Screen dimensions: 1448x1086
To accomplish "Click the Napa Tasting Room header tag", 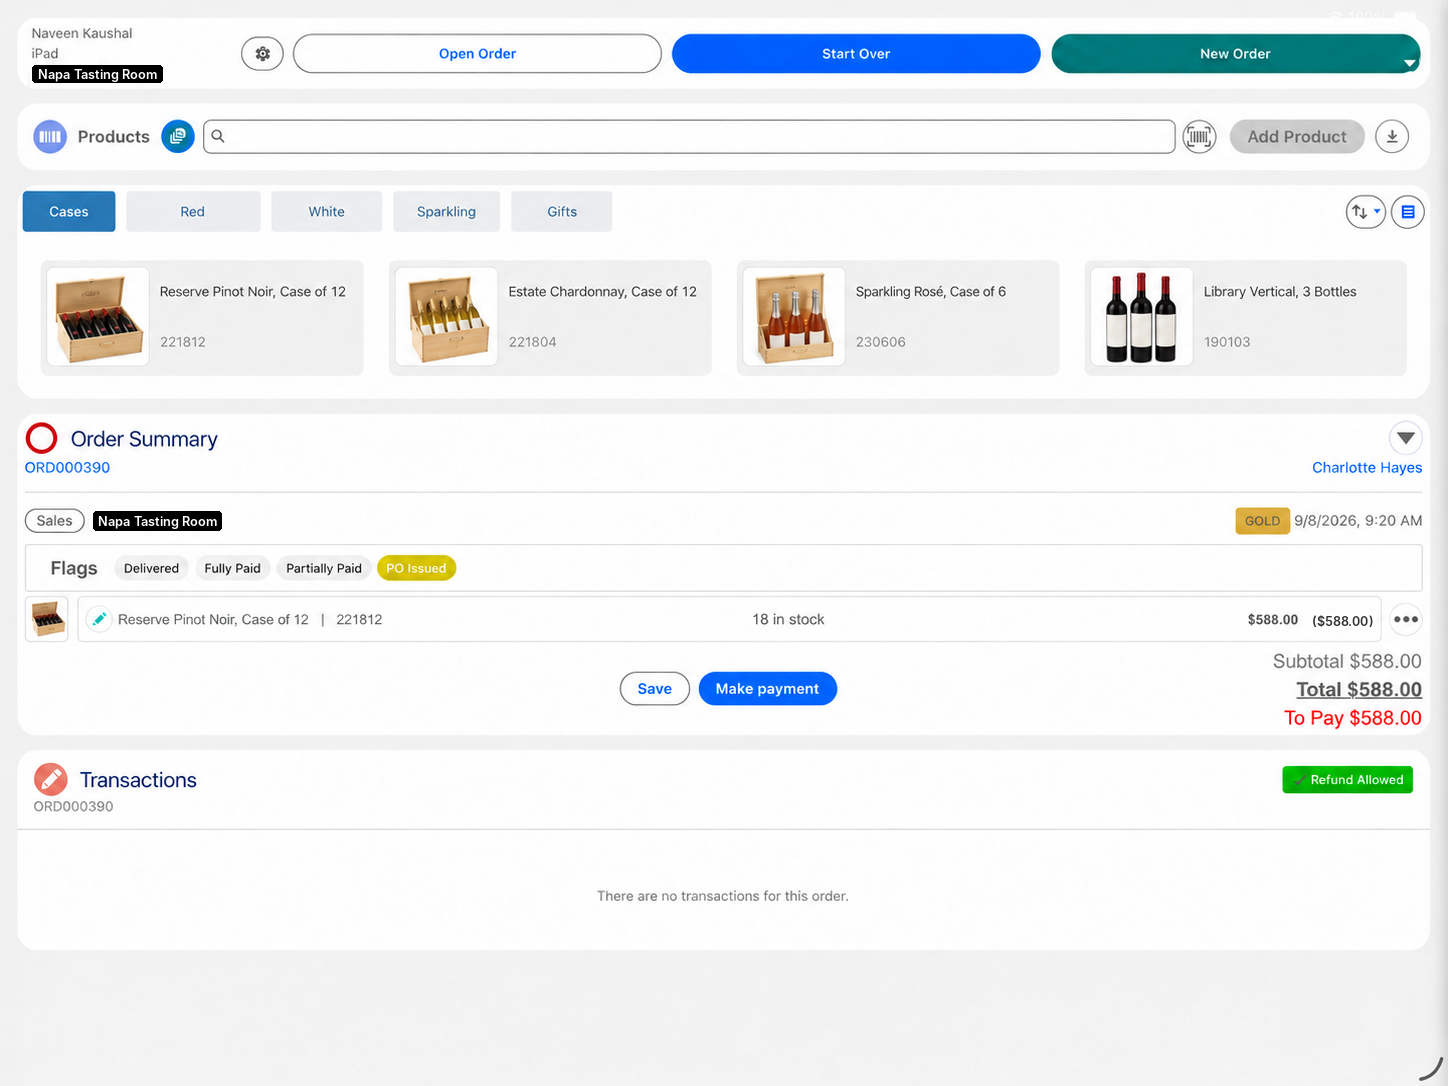I will (97, 74).
